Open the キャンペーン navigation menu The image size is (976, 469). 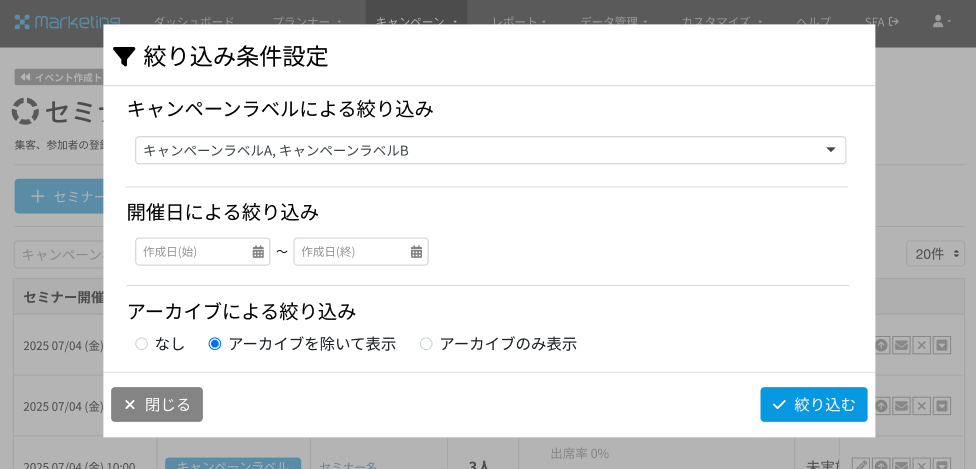pyautogui.click(x=416, y=21)
